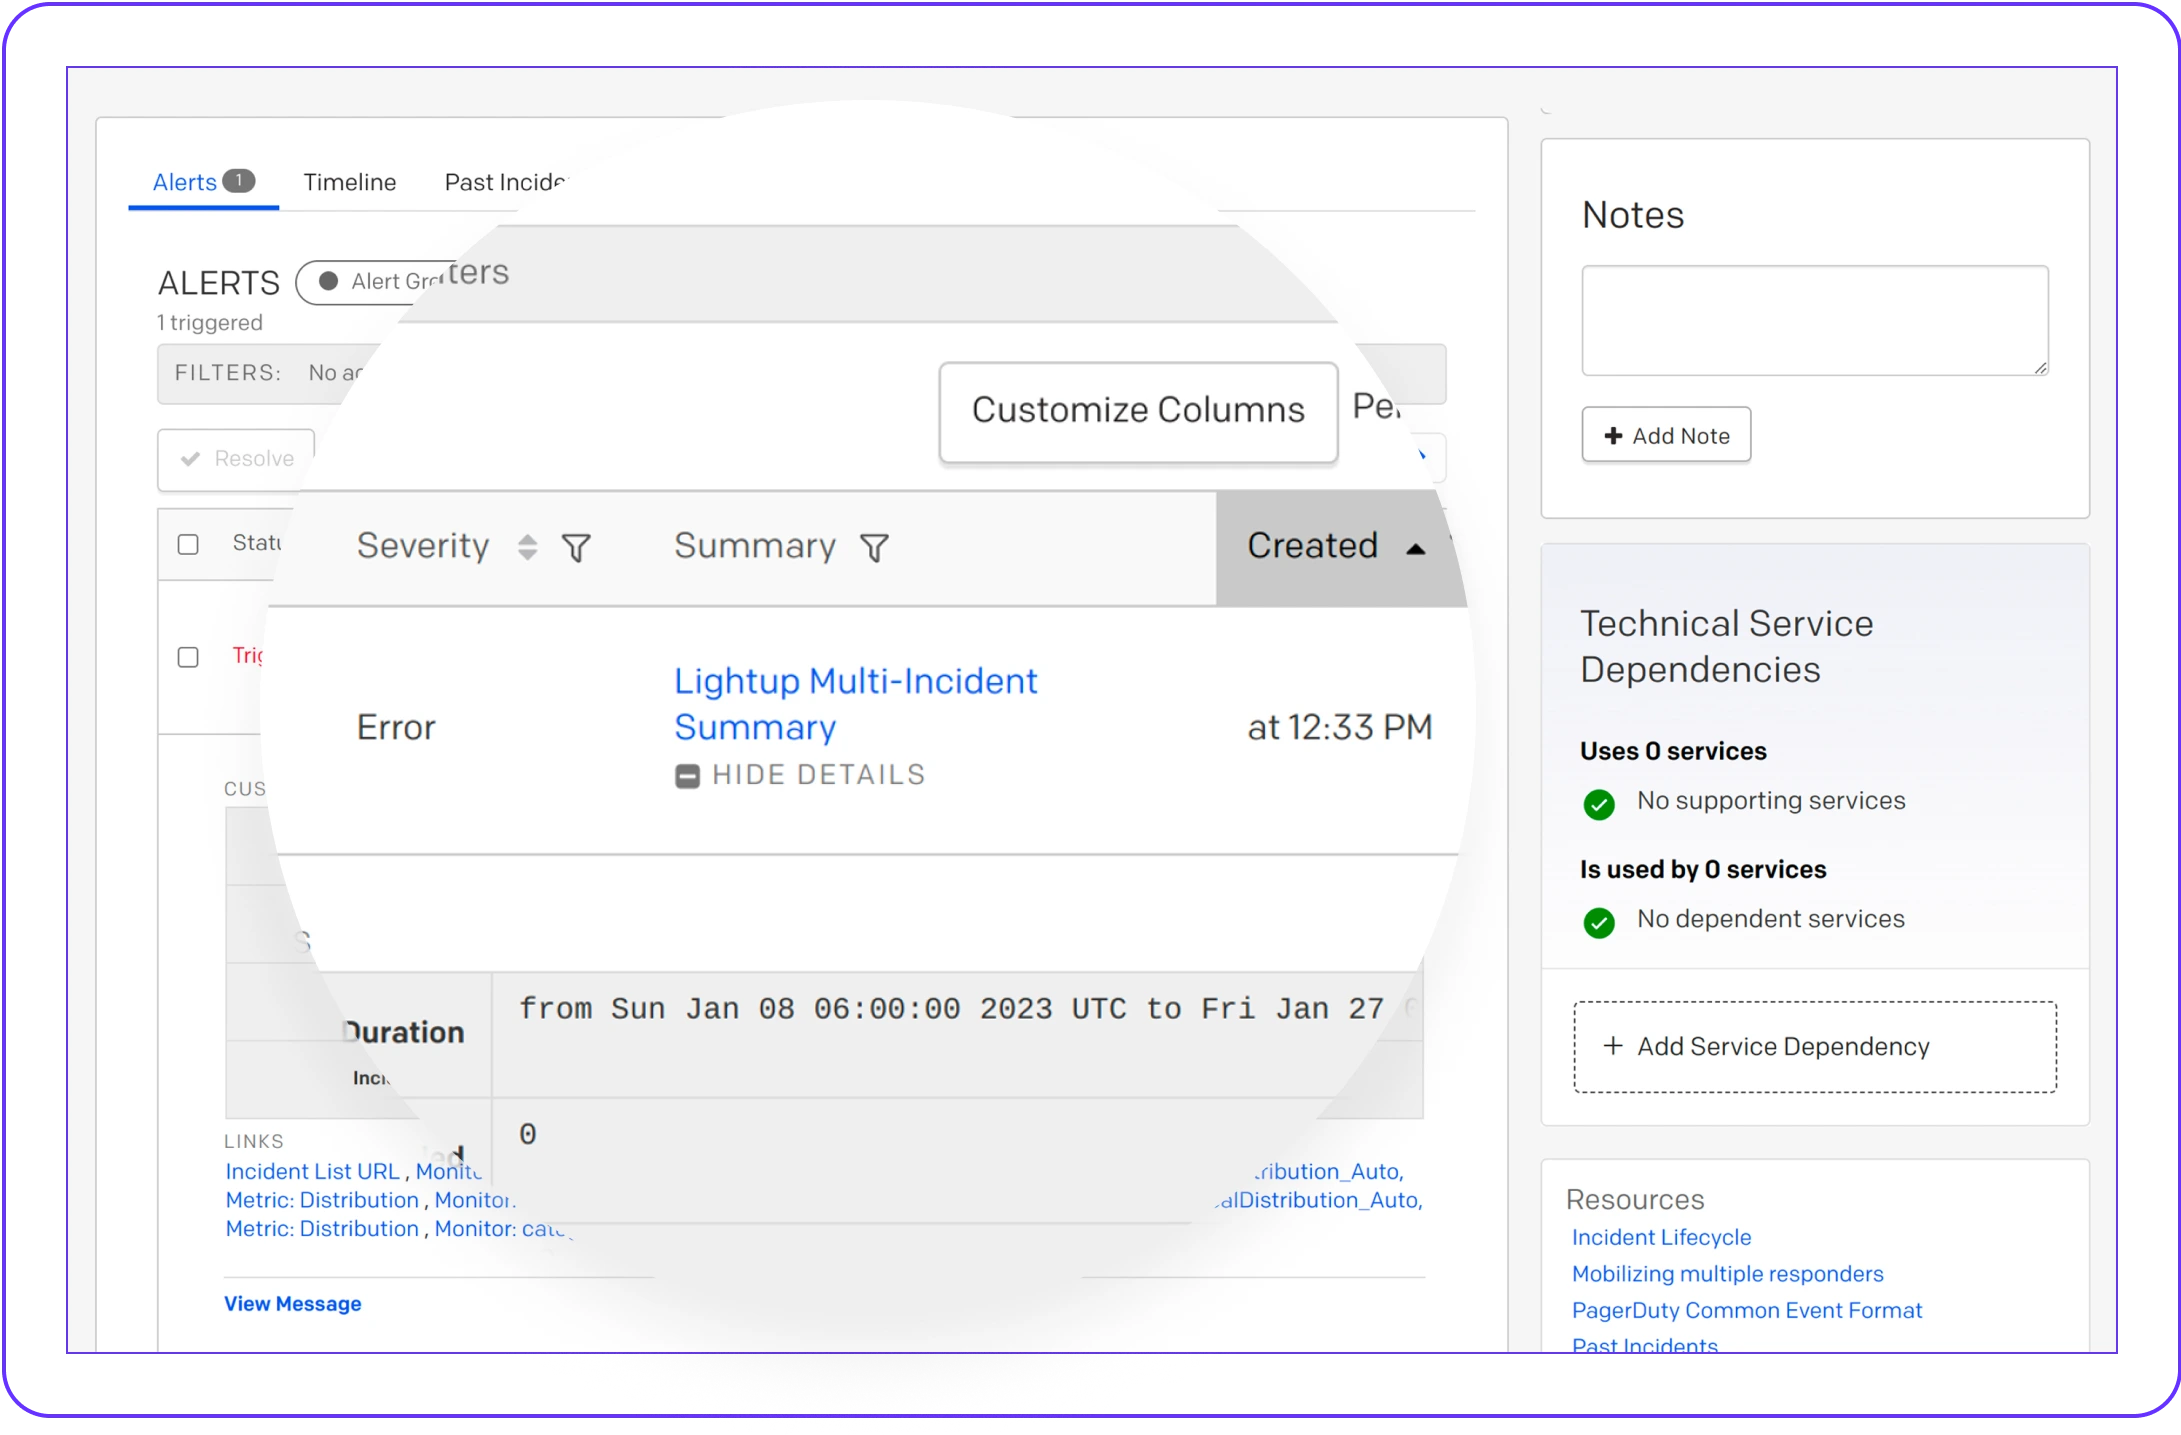
Task: Click the minus icon beside Hide Details
Action: pyautogui.click(x=687, y=776)
